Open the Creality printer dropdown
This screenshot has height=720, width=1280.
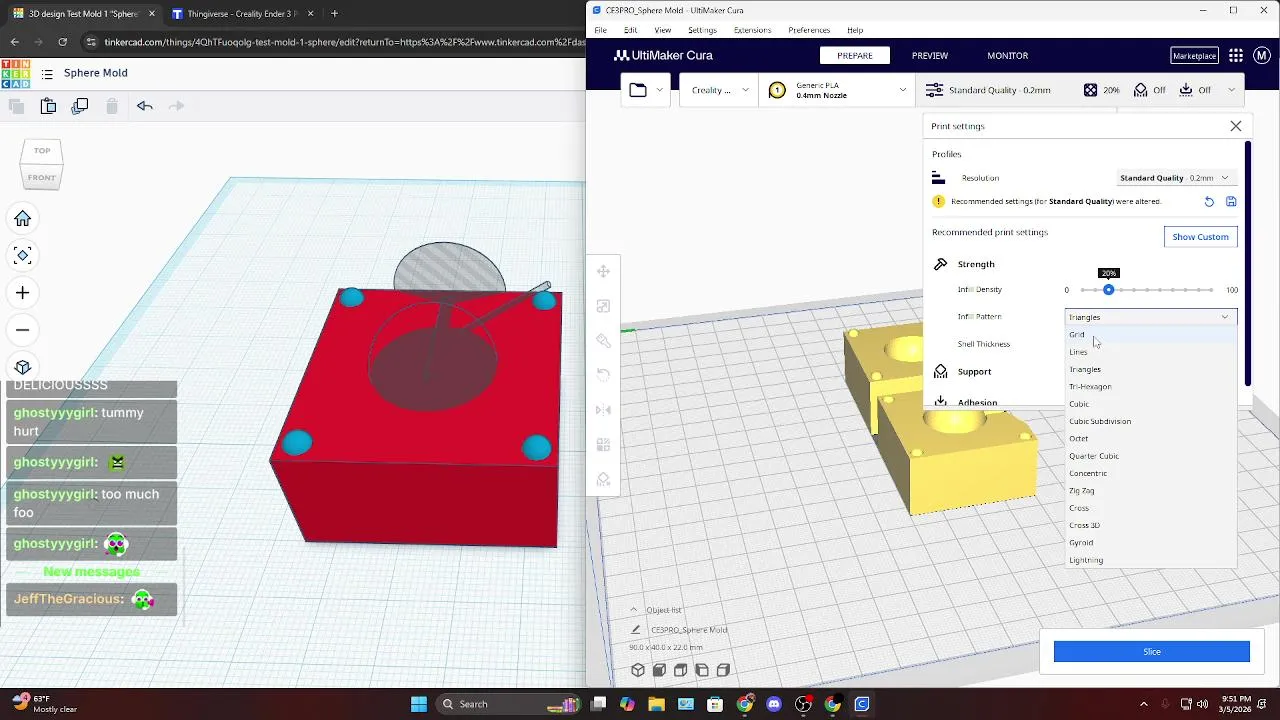click(718, 90)
